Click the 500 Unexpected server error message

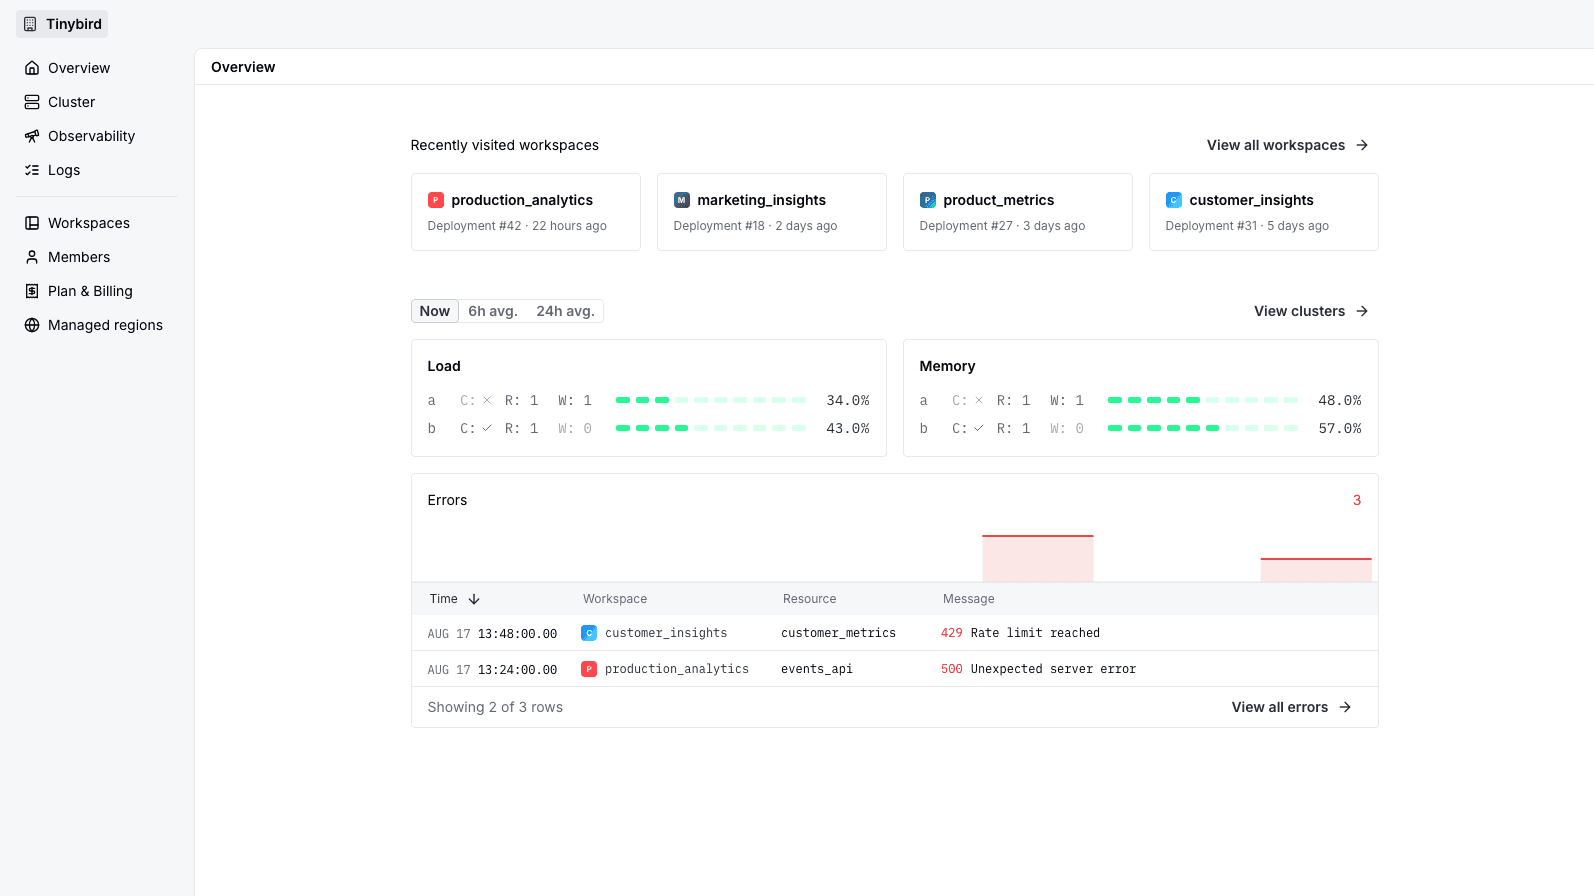click(1038, 669)
